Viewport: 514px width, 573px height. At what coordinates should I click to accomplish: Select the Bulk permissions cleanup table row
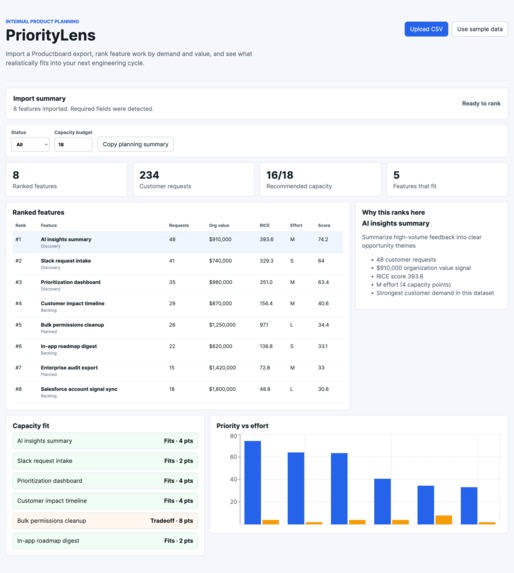(x=178, y=328)
